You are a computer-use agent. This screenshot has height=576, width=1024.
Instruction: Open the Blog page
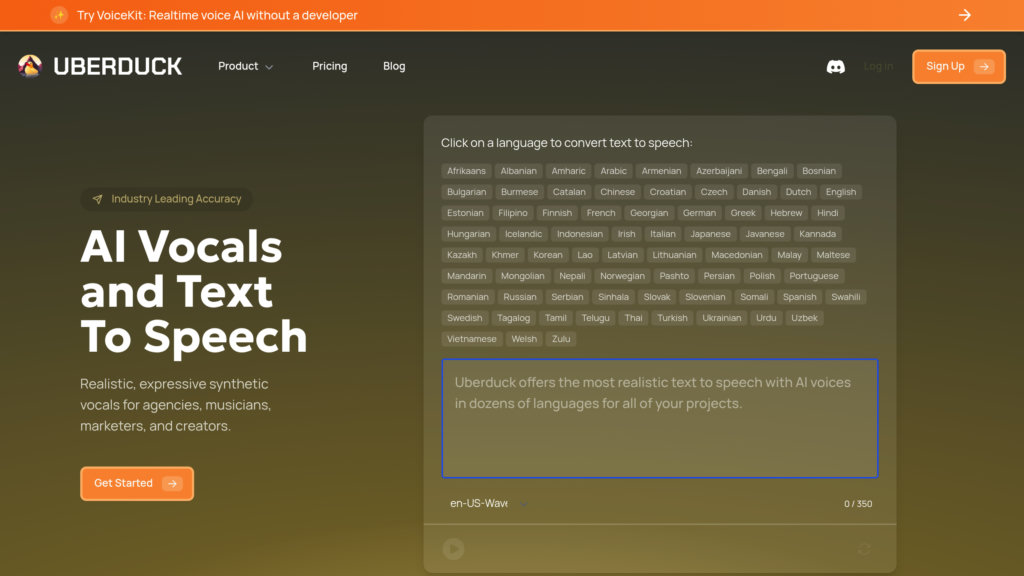click(394, 66)
